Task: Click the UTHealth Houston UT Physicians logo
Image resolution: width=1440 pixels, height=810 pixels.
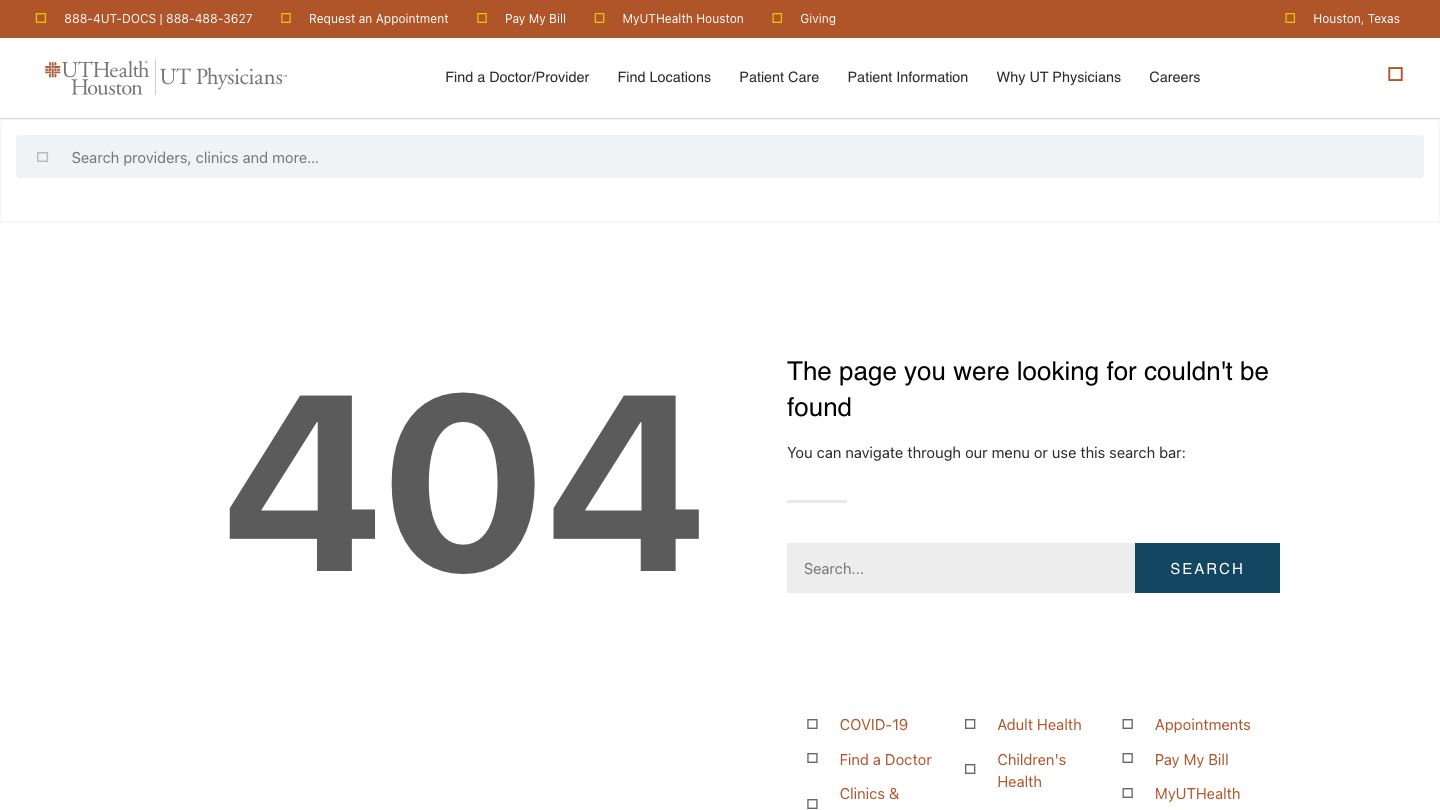Action: click(165, 76)
